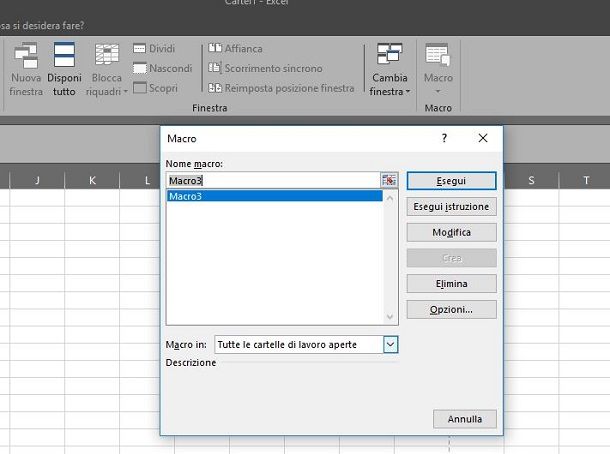Image resolution: width=610 pixels, height=454 pixels.
Task: Click the macro list scroll down arrow
Action: (x=390, y=317)
